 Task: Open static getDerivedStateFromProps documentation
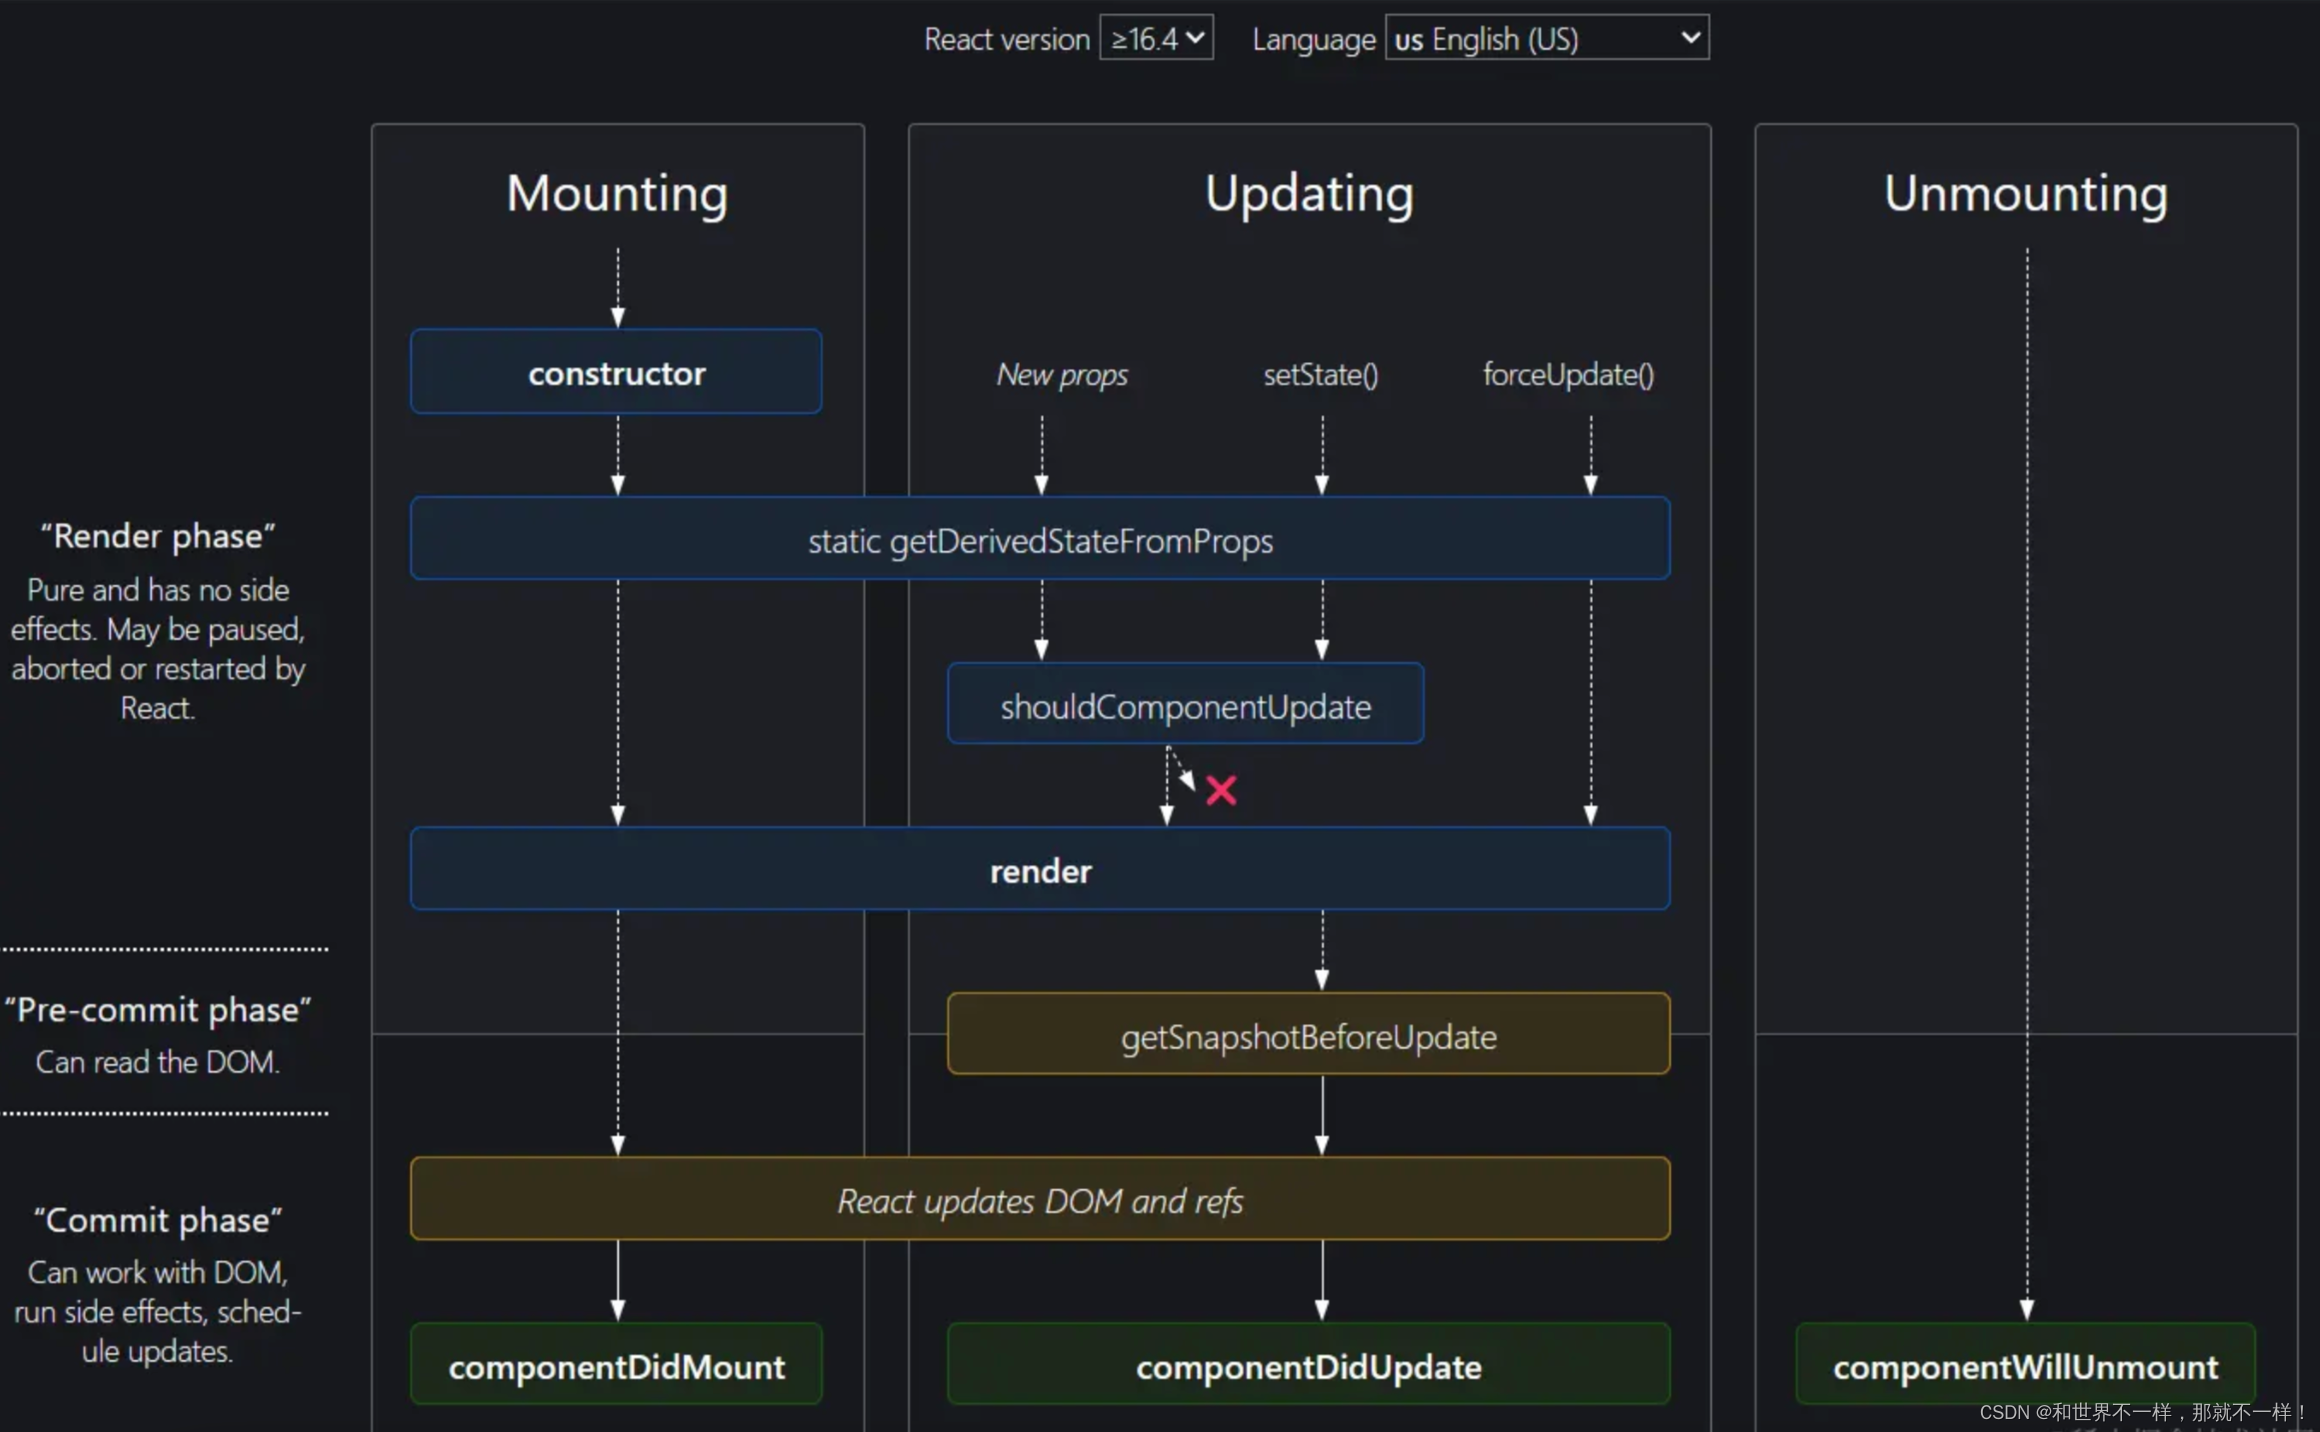click(1040, 540)
